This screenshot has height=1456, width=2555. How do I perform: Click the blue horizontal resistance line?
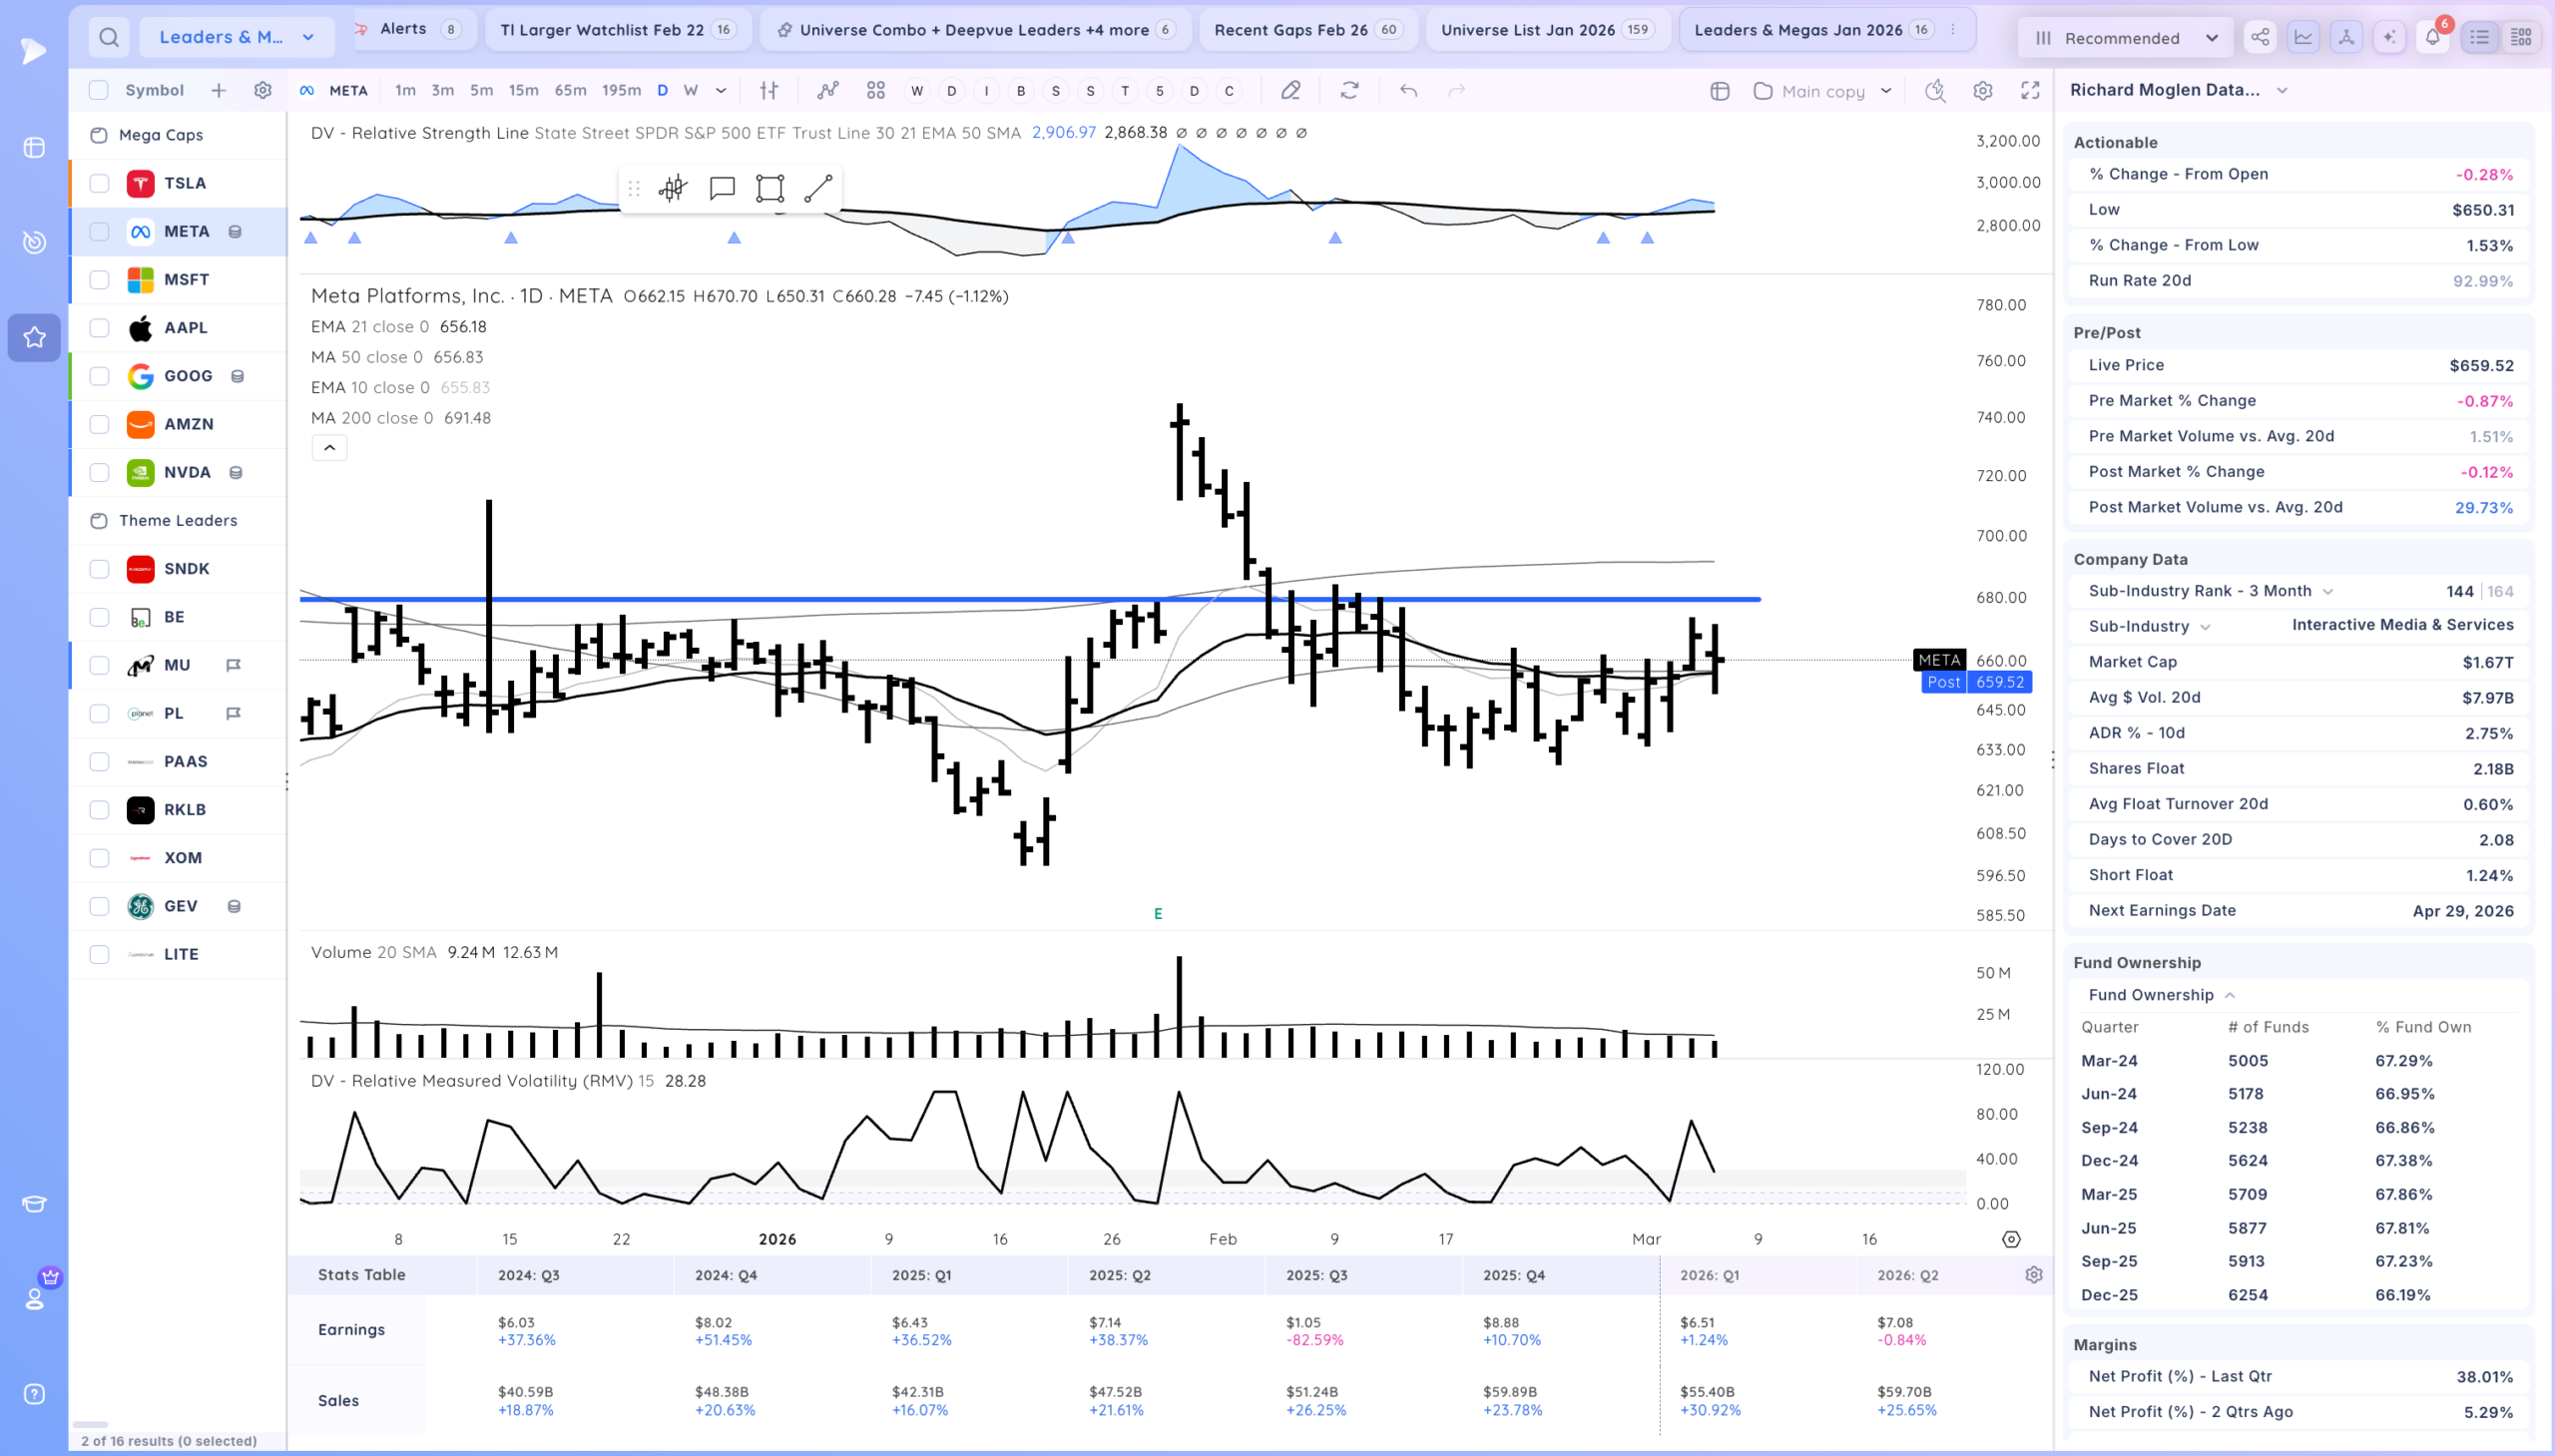1030,599
